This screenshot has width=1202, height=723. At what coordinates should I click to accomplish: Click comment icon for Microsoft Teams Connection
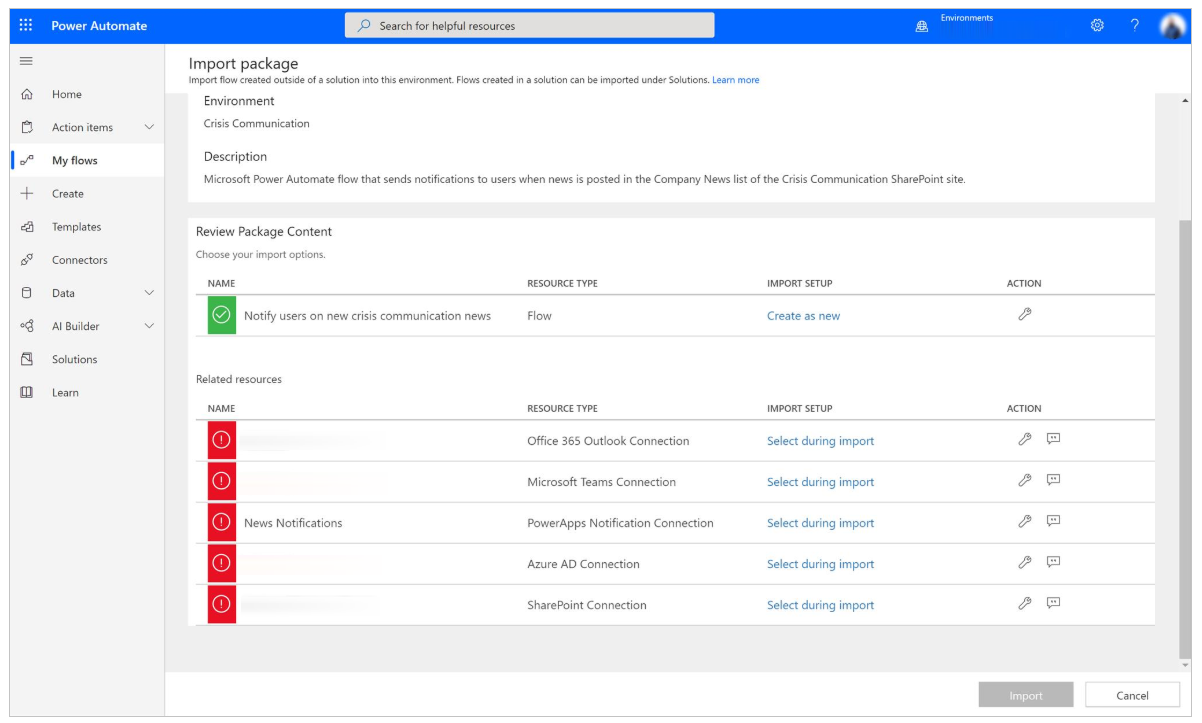pos(1053,480)
